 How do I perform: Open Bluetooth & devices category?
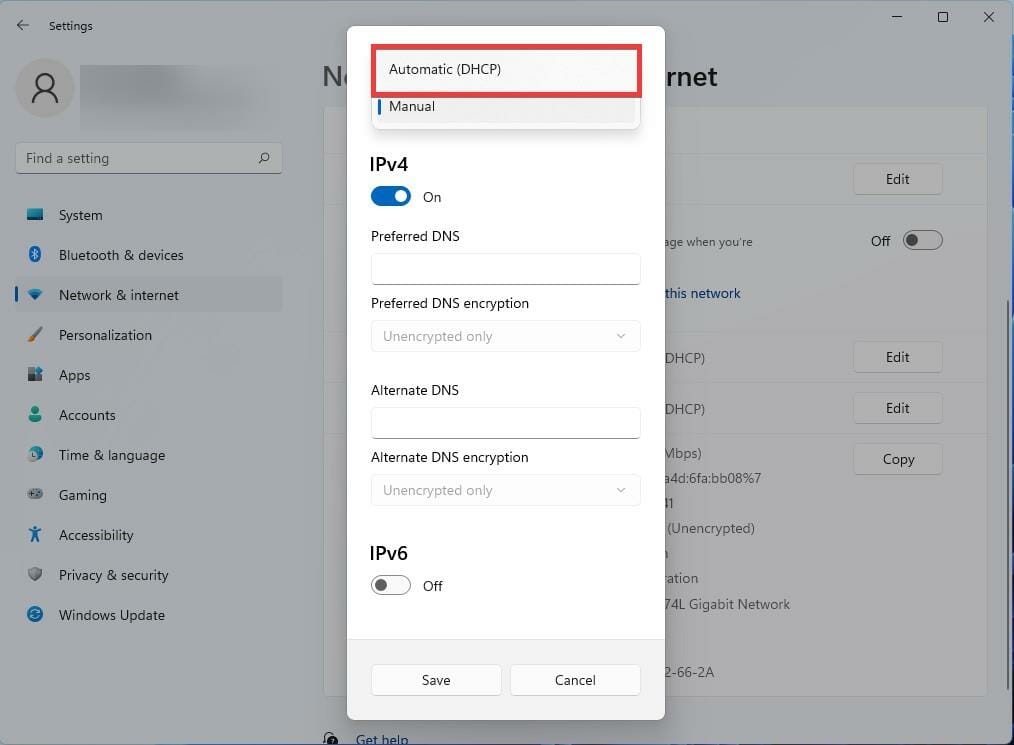(x=149, y=255)
